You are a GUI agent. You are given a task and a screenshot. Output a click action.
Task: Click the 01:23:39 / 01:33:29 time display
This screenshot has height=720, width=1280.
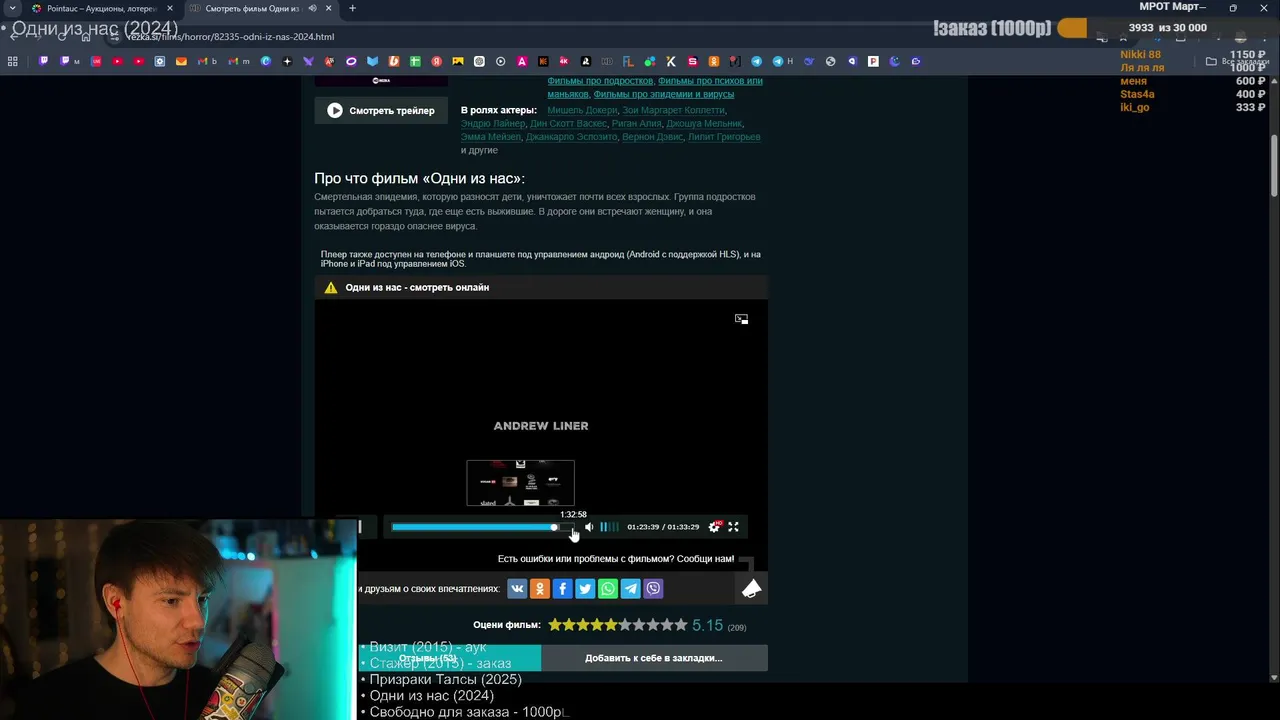point(663,527)
